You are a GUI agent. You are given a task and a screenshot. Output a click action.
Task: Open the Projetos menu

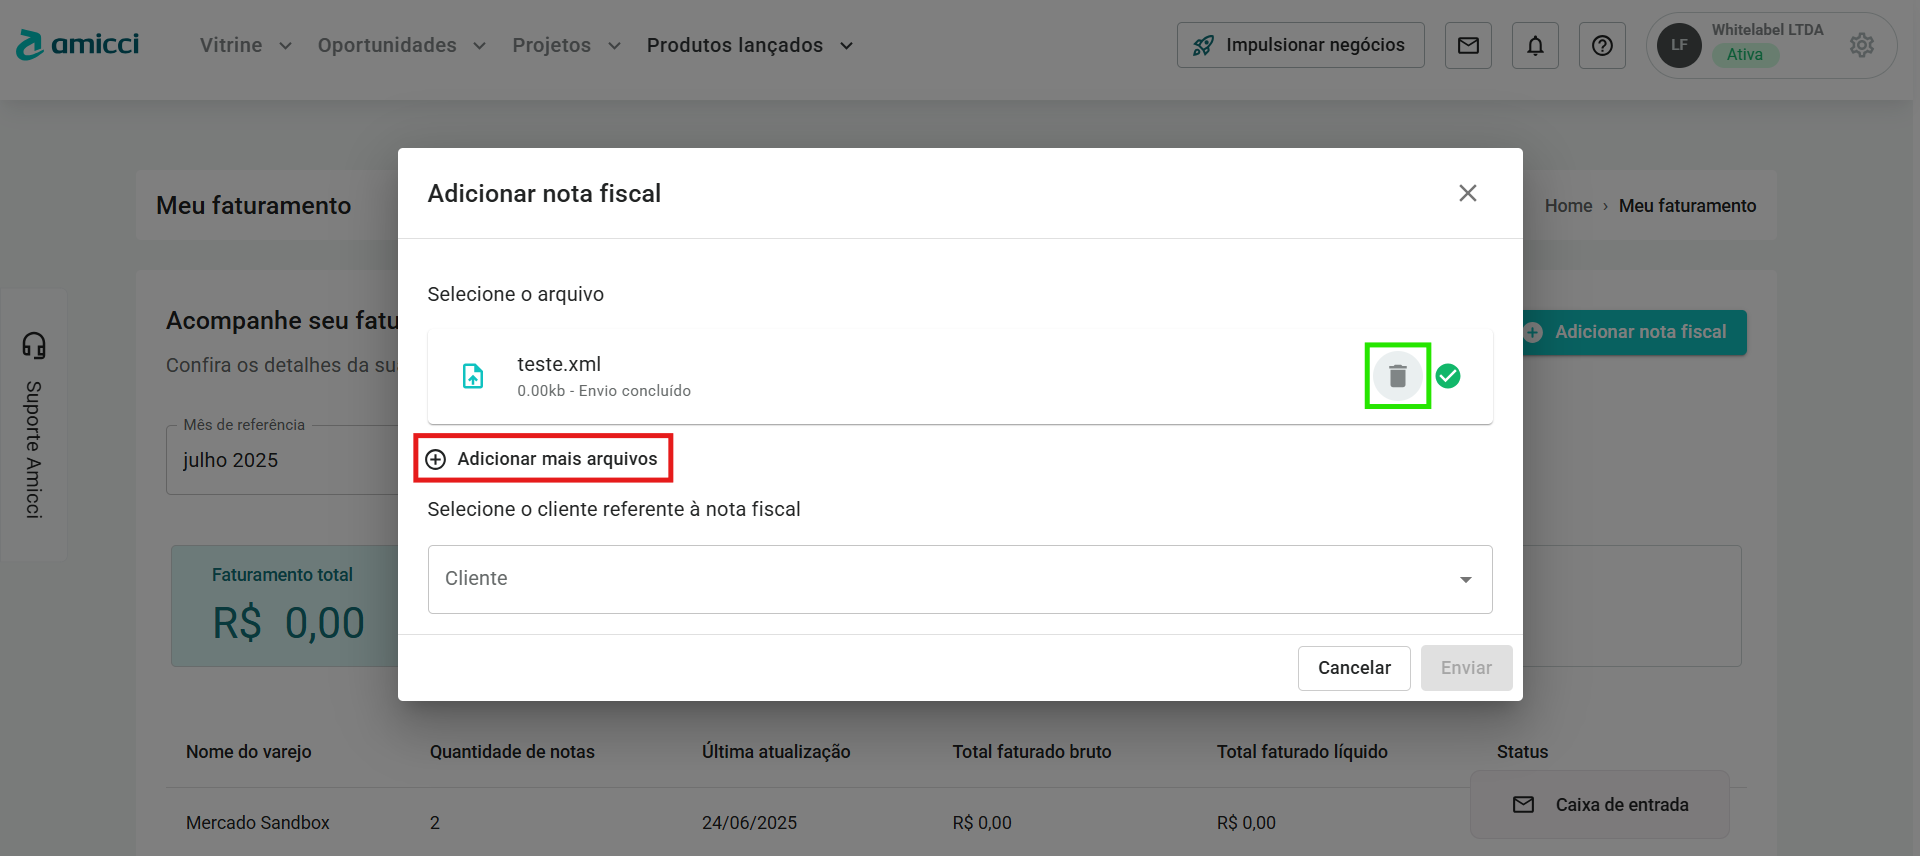pyautogui.click(x=566, y=46)
